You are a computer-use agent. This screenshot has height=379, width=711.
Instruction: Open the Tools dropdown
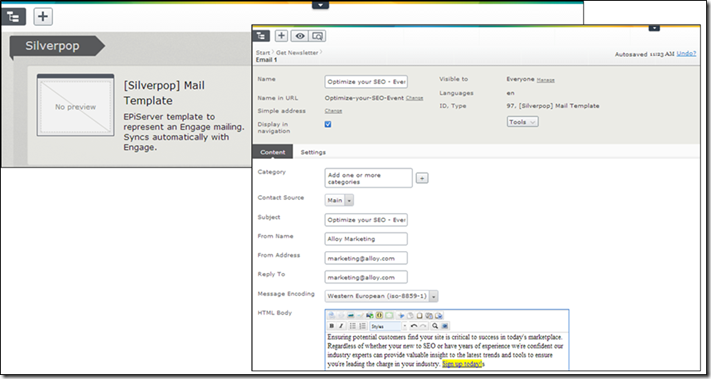(522, 122)
